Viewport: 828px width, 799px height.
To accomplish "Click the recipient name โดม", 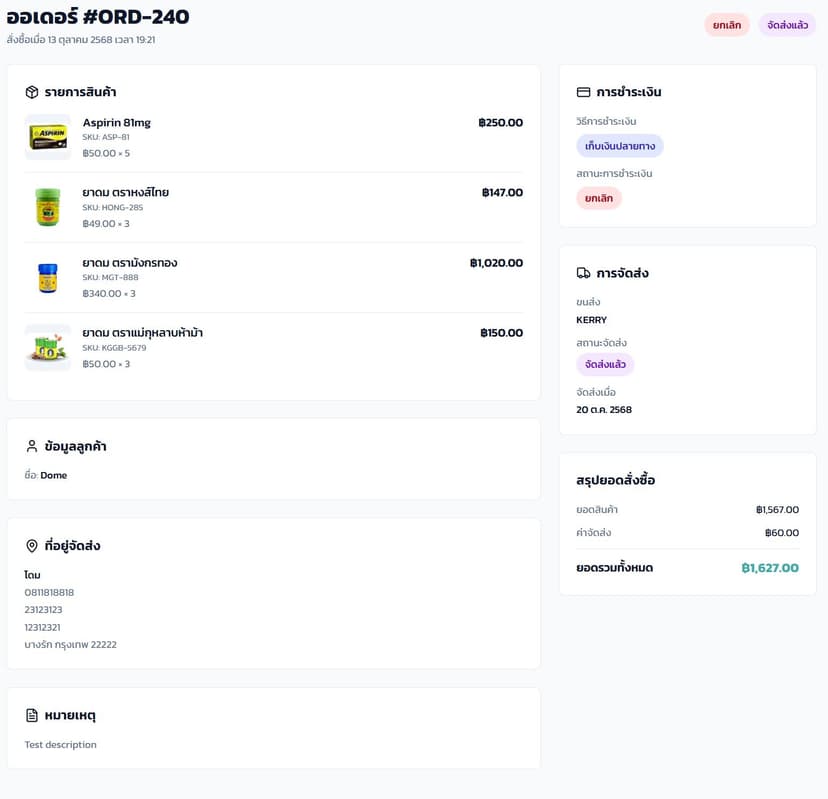I will click(32, 575).
